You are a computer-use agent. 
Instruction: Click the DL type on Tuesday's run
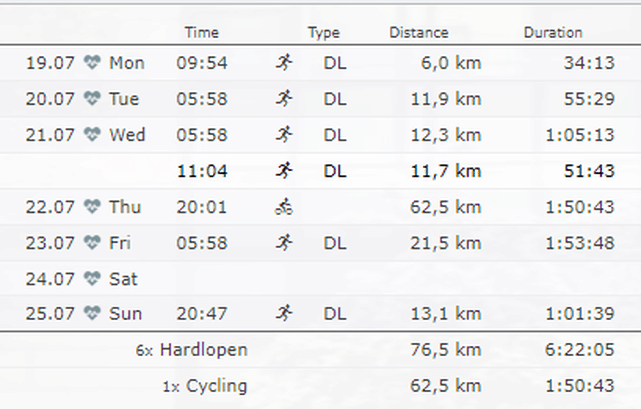click(x=335, y=99)
